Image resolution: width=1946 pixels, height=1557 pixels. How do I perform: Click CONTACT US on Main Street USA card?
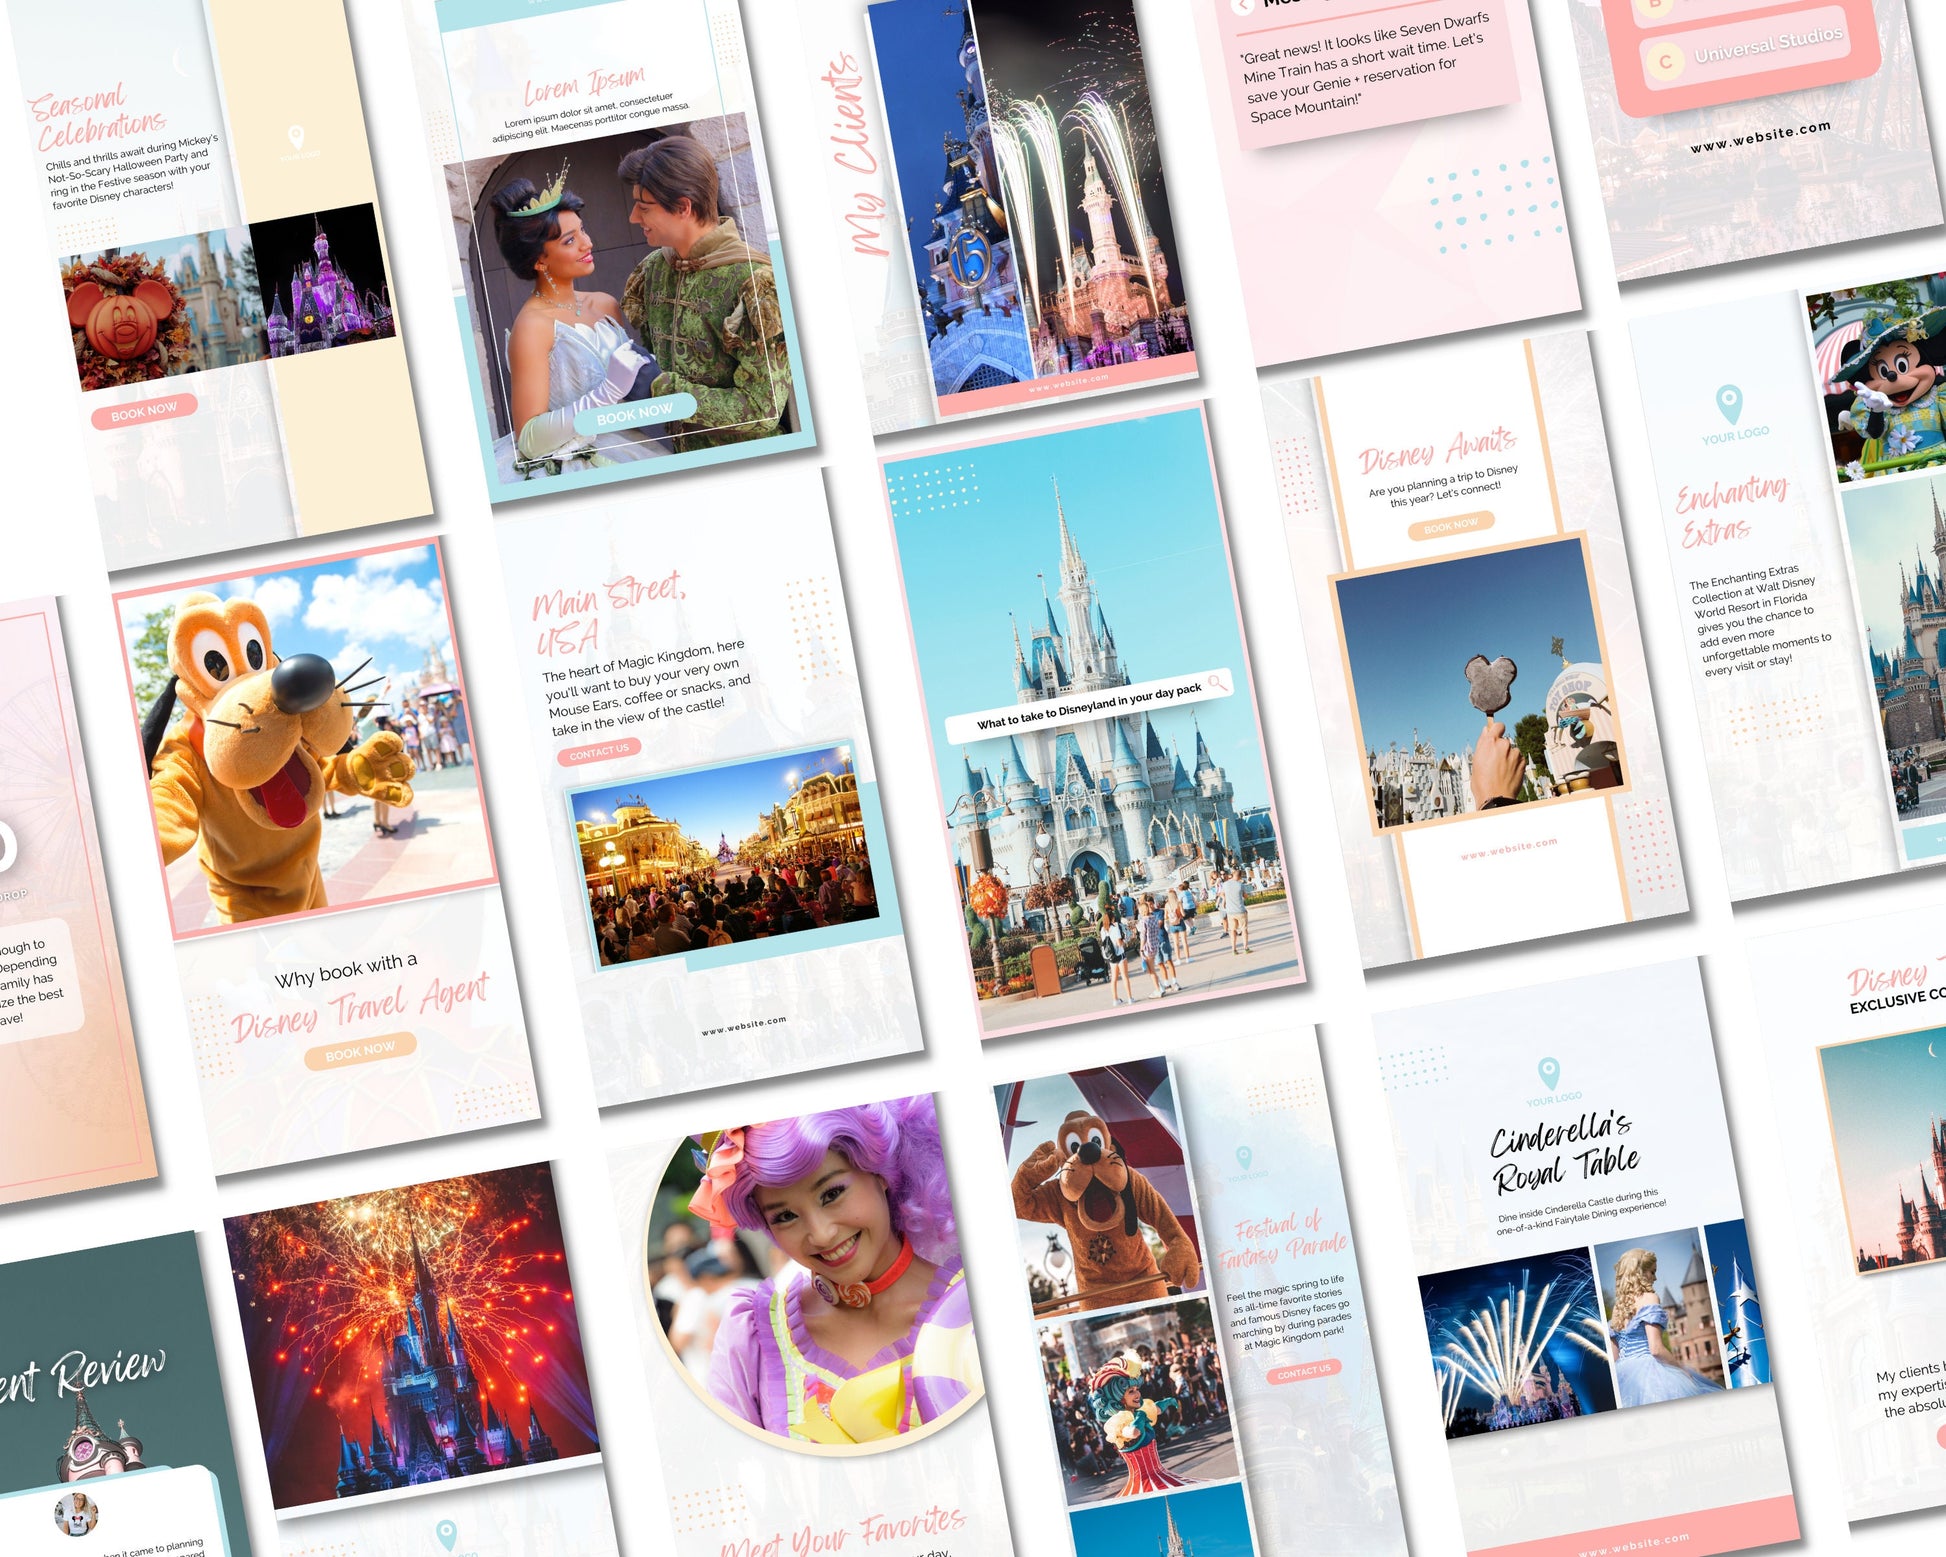point(599,751)
